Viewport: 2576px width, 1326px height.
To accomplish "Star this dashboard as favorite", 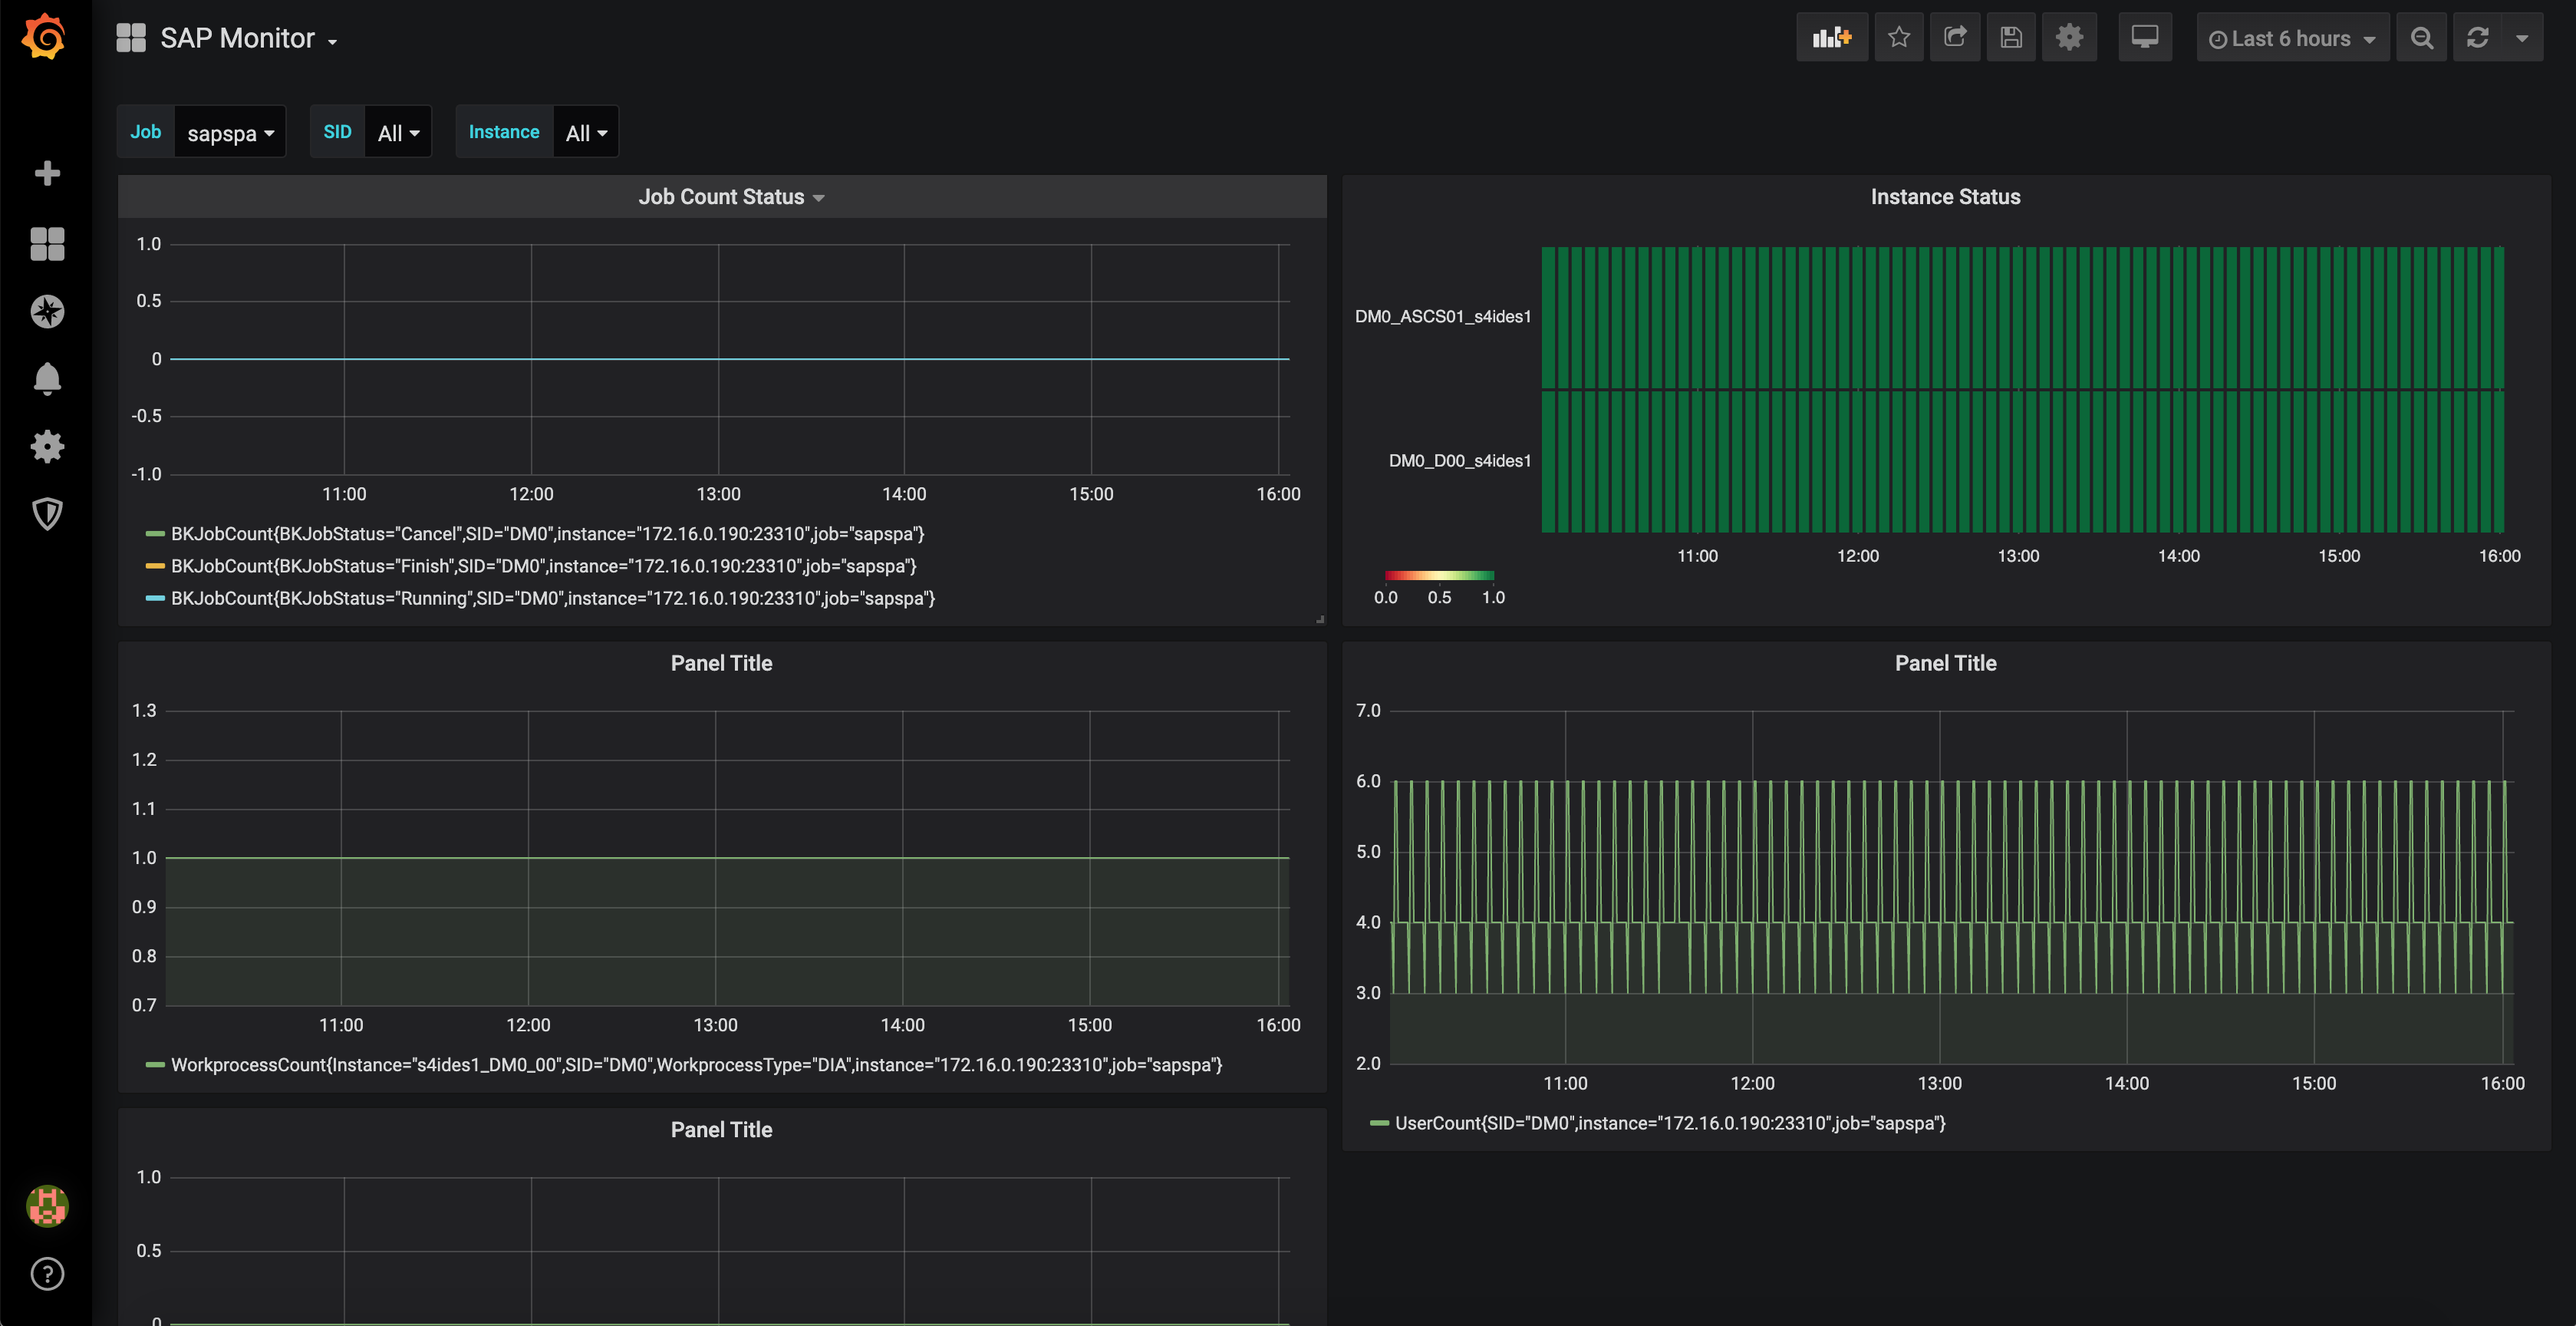I will 1898,38.
